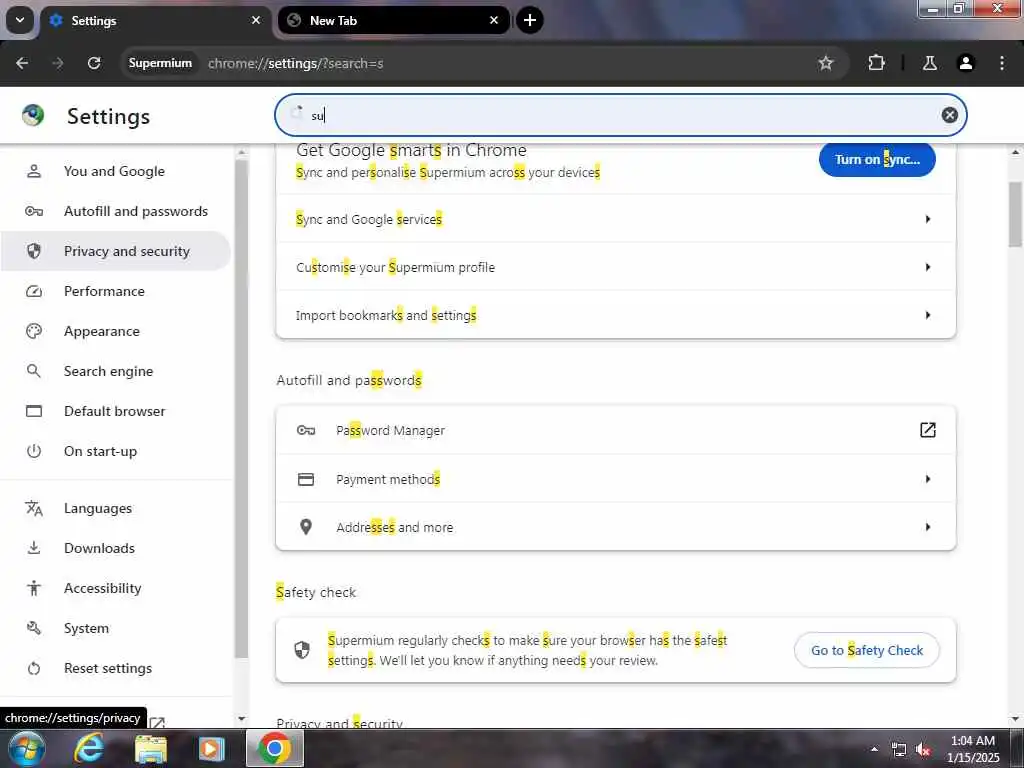Click the Settings page logo
Screen dimensions: 1024x768
[x=33, y=116]
